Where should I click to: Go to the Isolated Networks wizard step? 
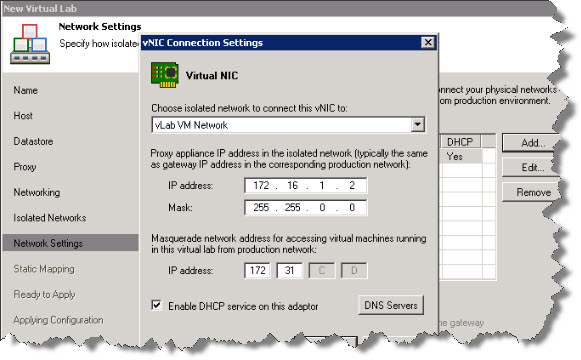(x=50, y=218)
